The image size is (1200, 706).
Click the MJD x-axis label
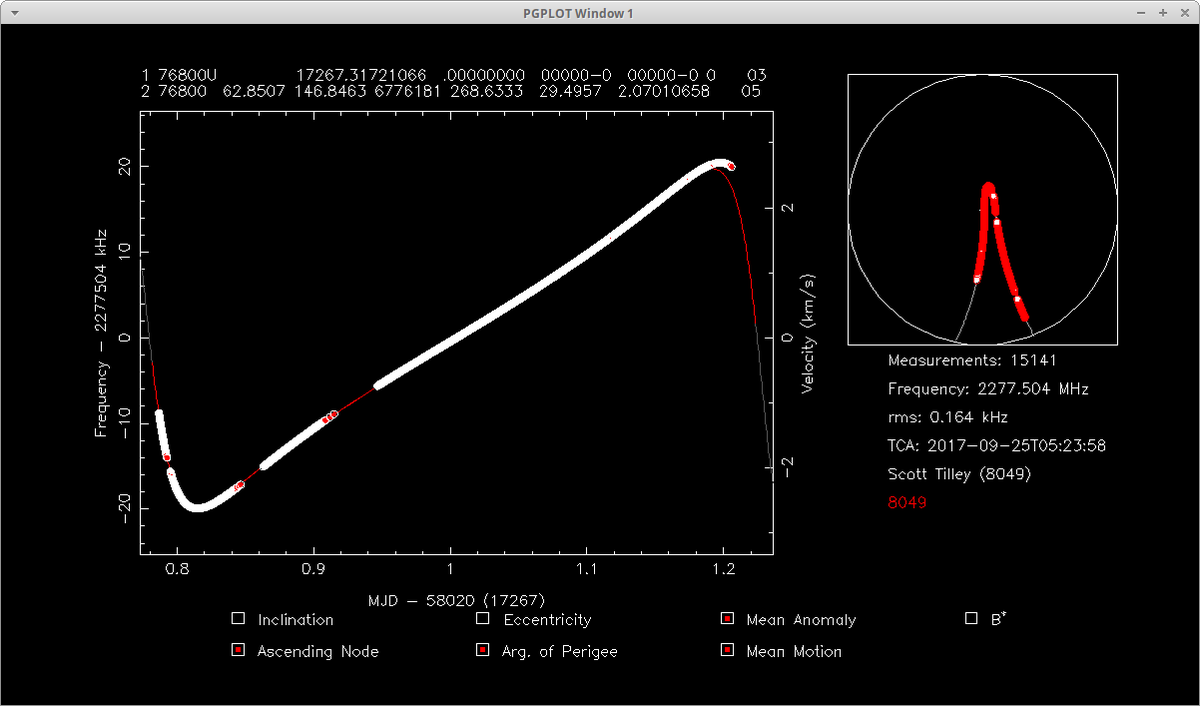pos(455,600)
